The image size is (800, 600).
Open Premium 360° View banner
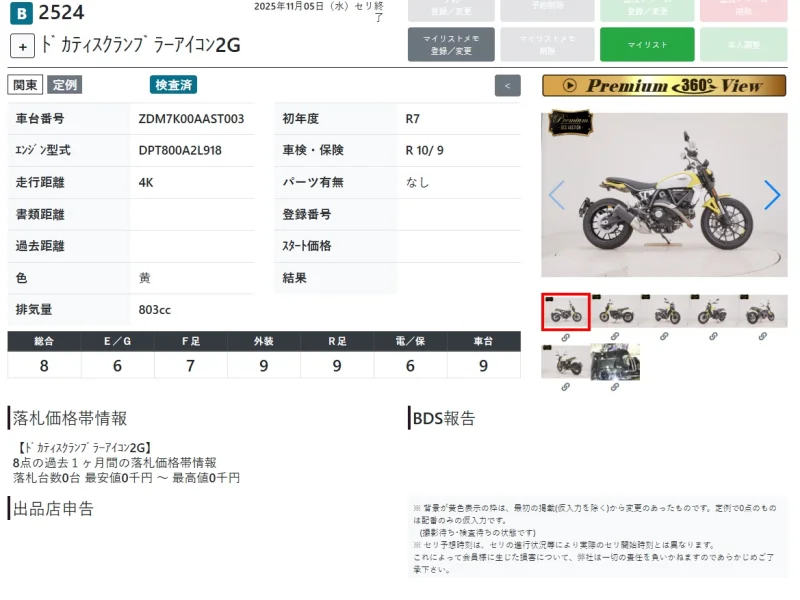click(664, 86)
